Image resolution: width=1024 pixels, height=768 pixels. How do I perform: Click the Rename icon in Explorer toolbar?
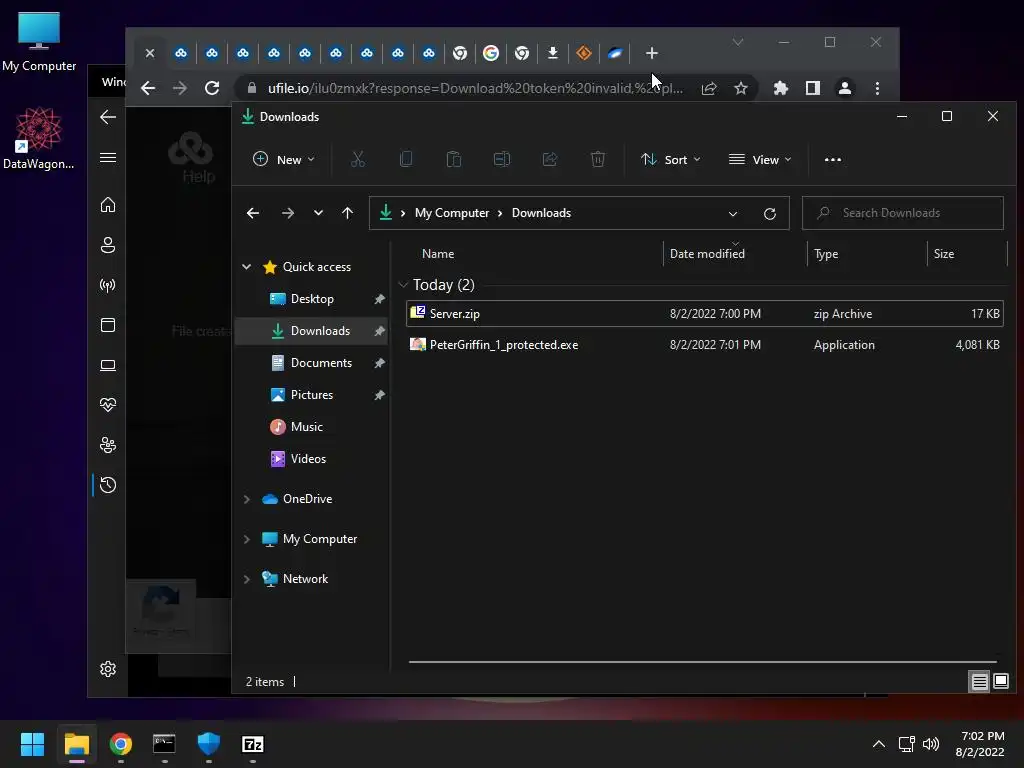(502, 159)
